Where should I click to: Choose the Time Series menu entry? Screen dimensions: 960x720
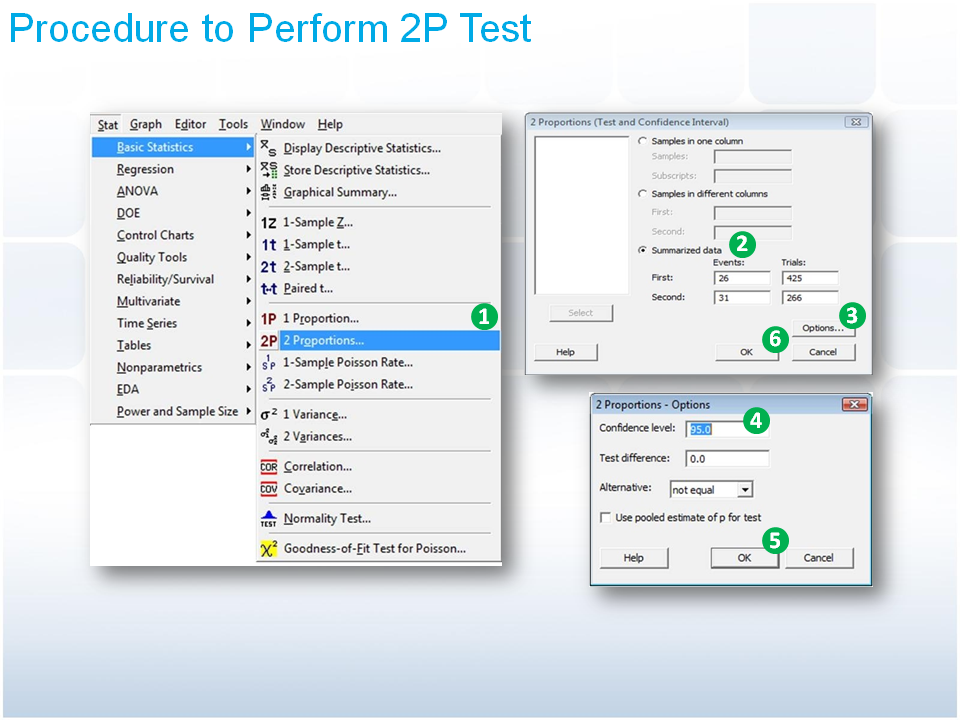pos(173,323)
